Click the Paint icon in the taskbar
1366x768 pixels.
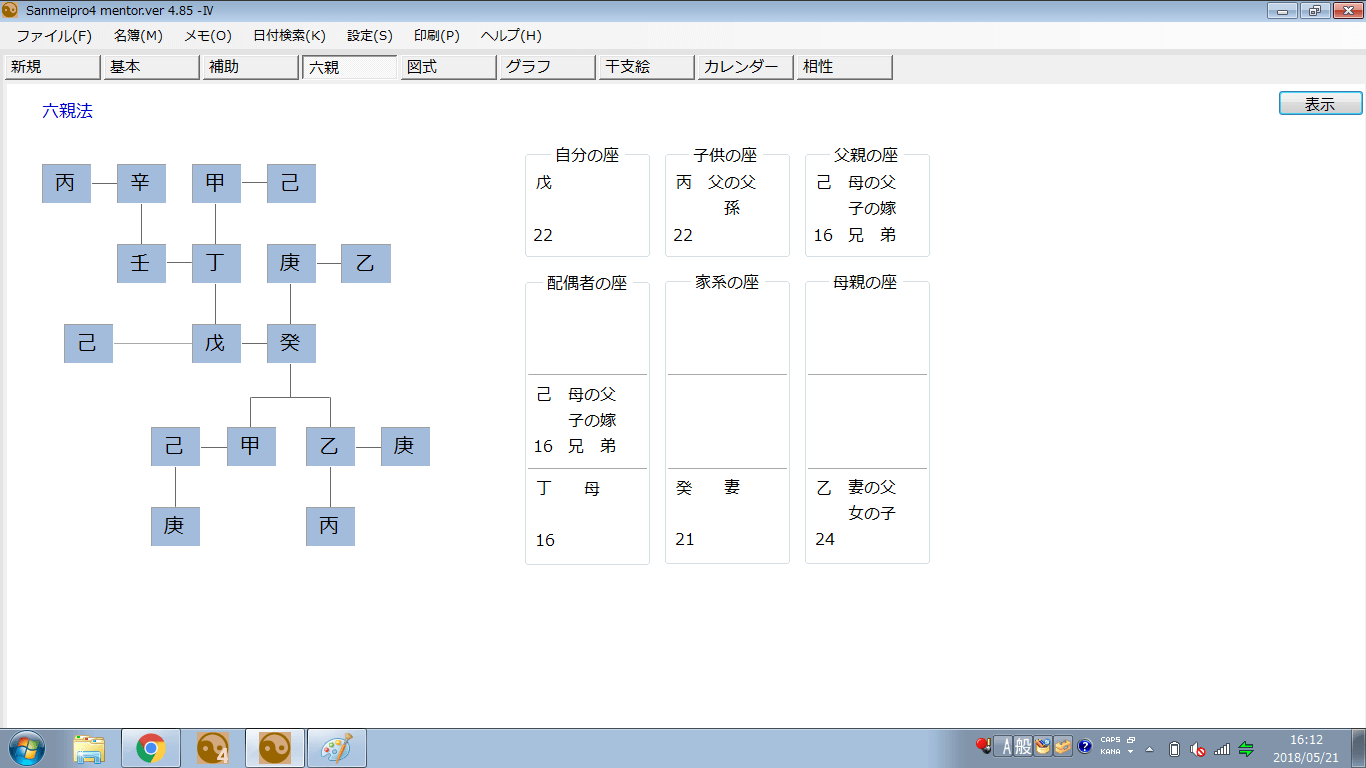336,748
